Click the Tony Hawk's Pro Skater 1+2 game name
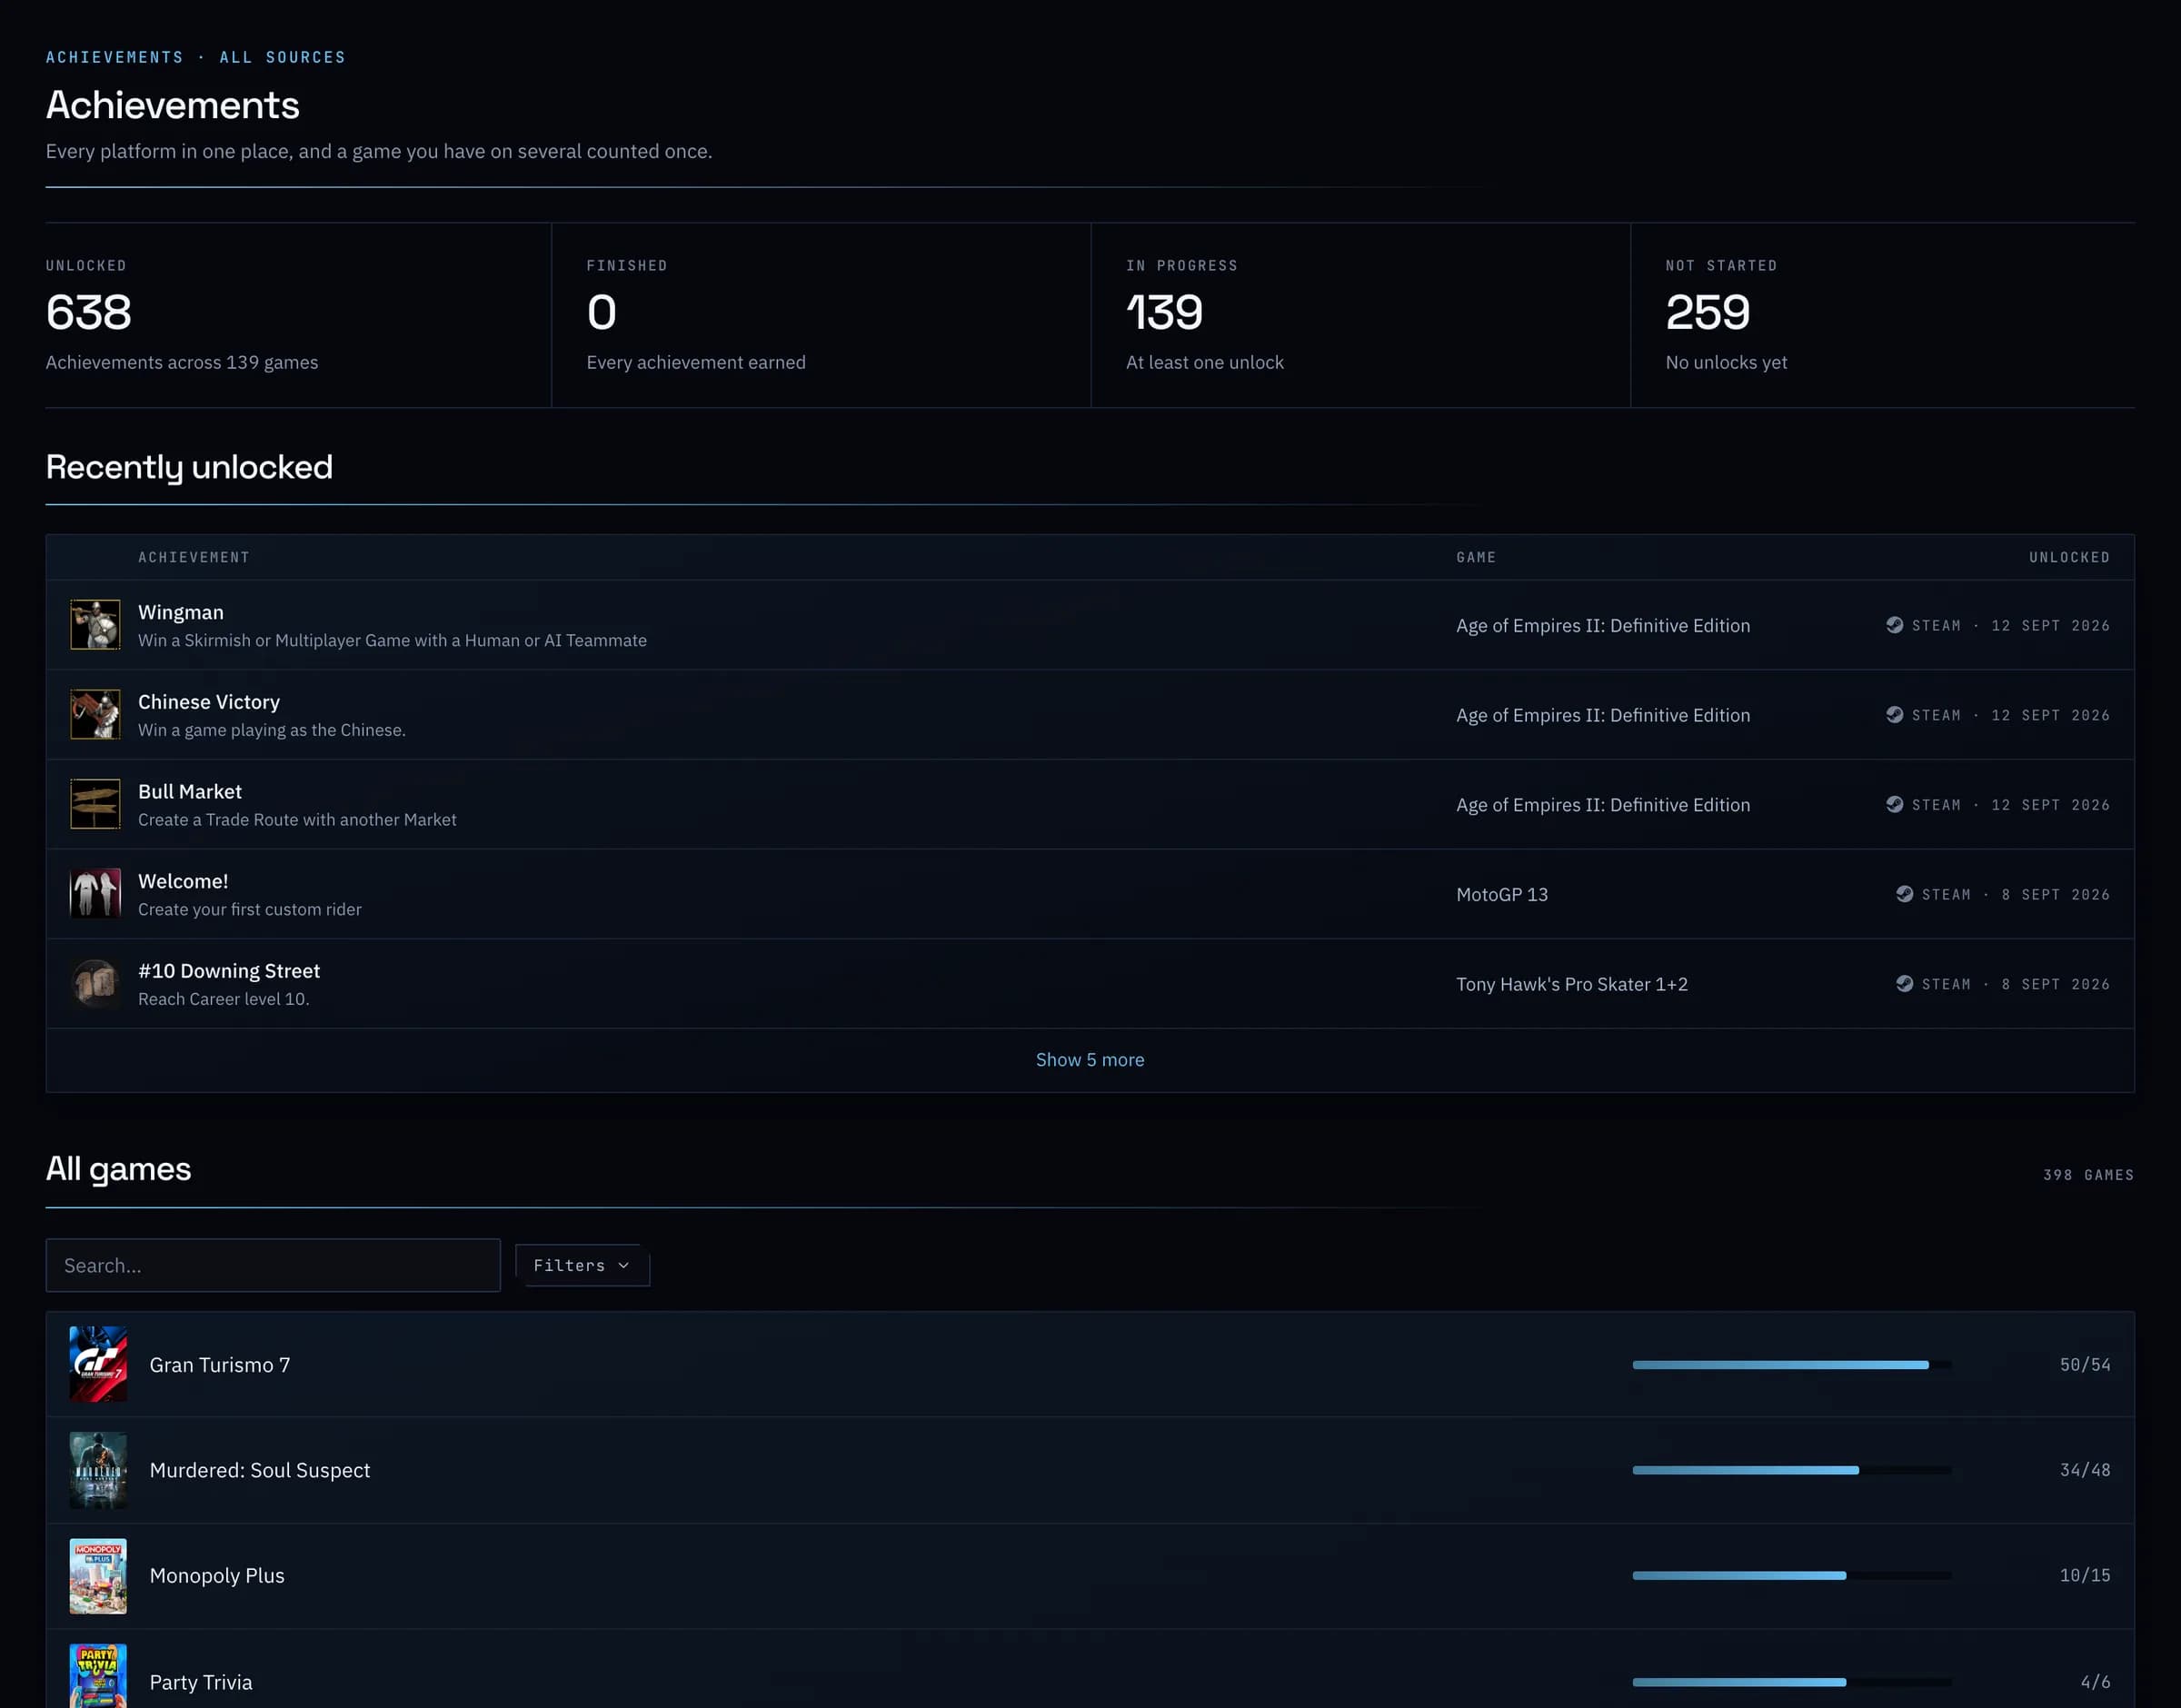The height and width of the screenshot is (1708, 2181). [1572, 984]
